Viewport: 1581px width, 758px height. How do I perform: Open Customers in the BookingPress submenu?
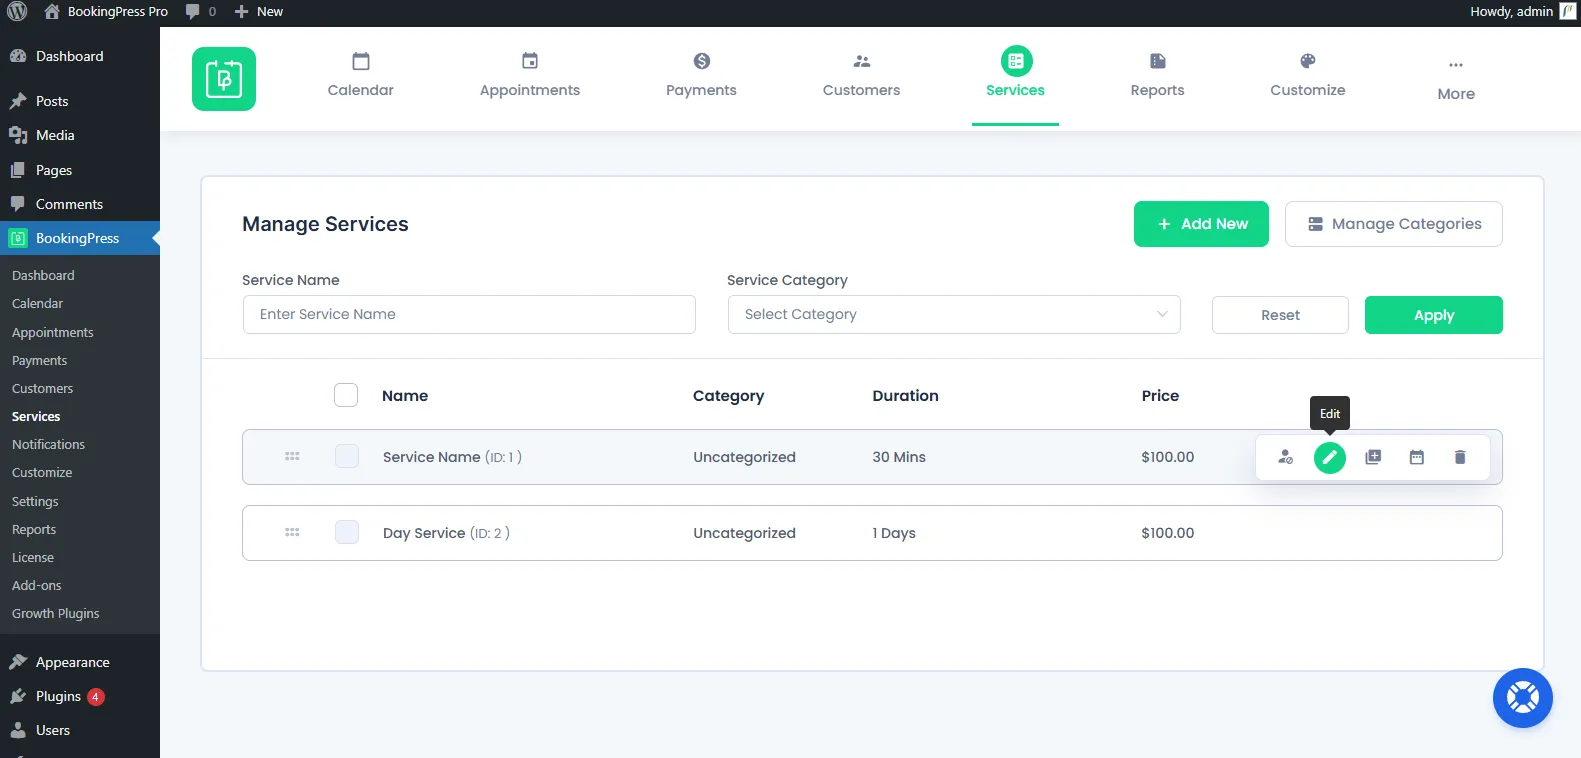point(43,388)
